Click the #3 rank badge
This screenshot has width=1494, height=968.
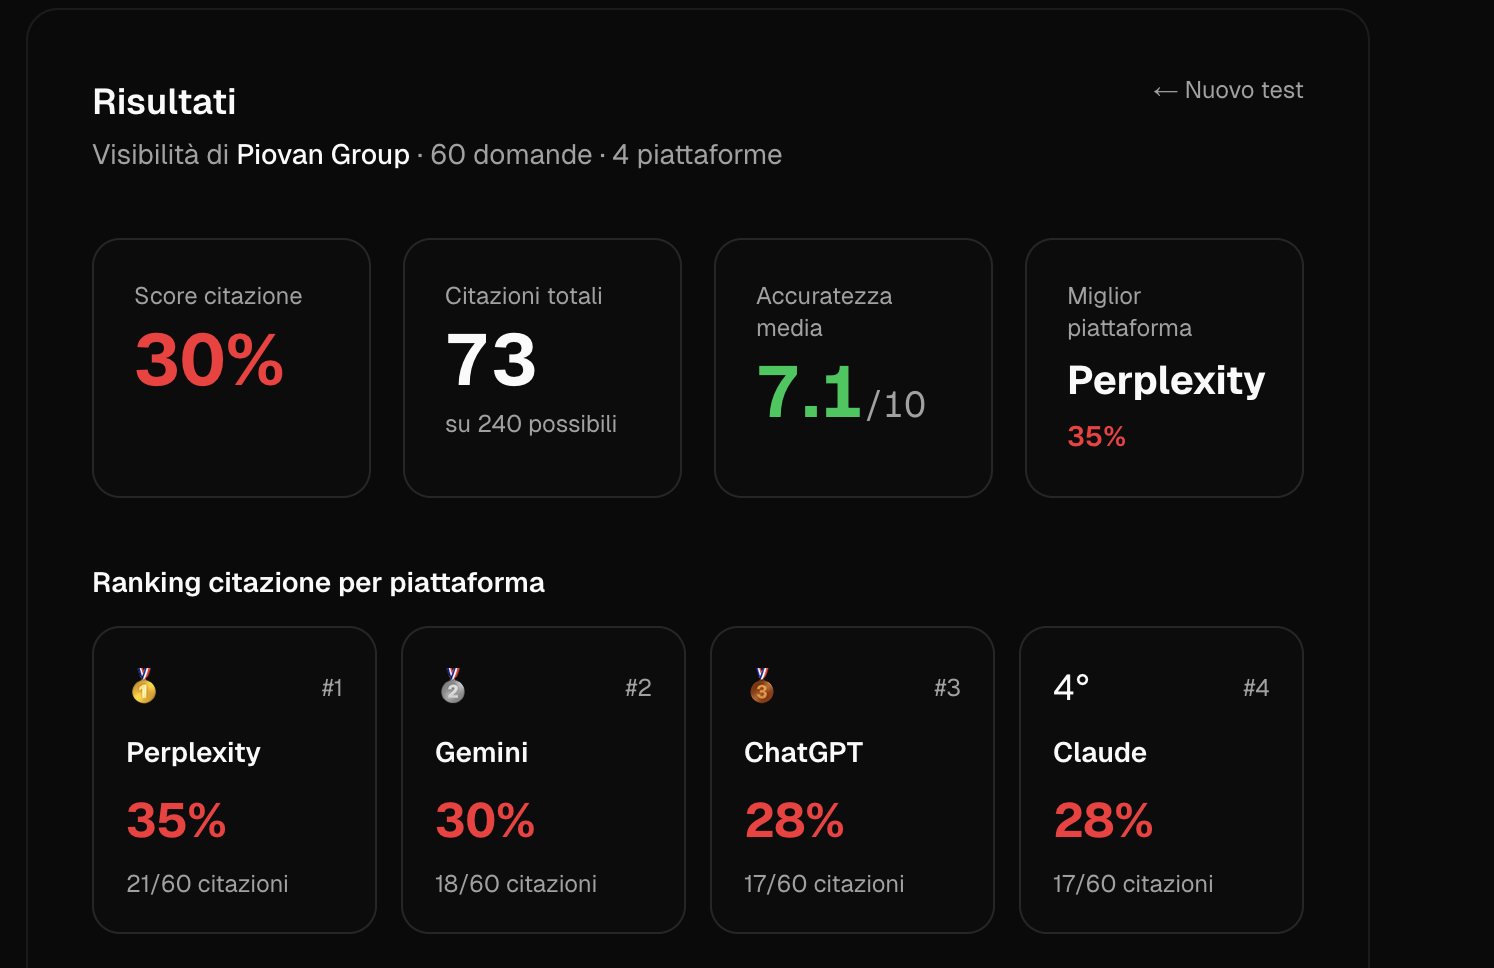tap(947, 688)
